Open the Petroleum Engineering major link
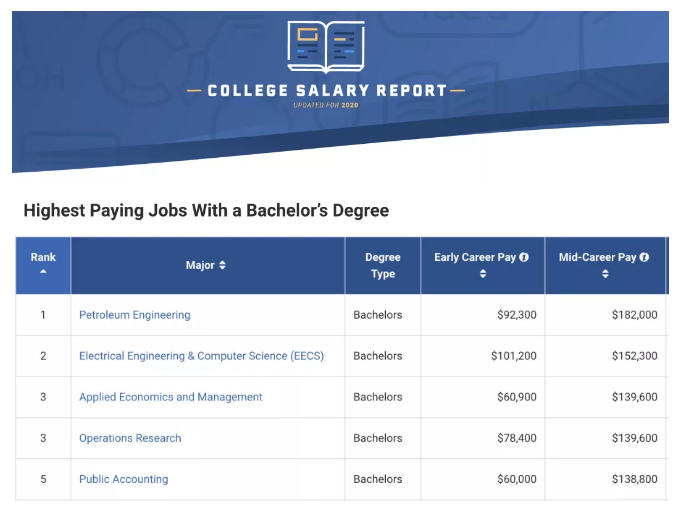The height and width of the screenshot is (506, 690). coord(135,315)
